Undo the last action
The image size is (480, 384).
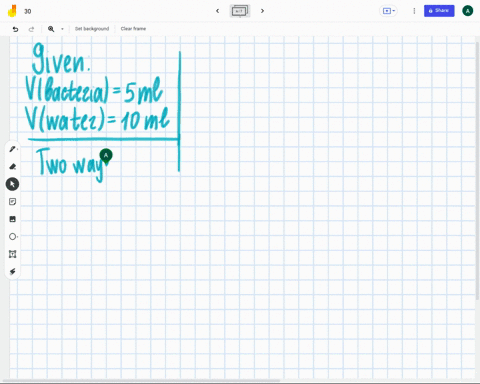coord(15,29)
